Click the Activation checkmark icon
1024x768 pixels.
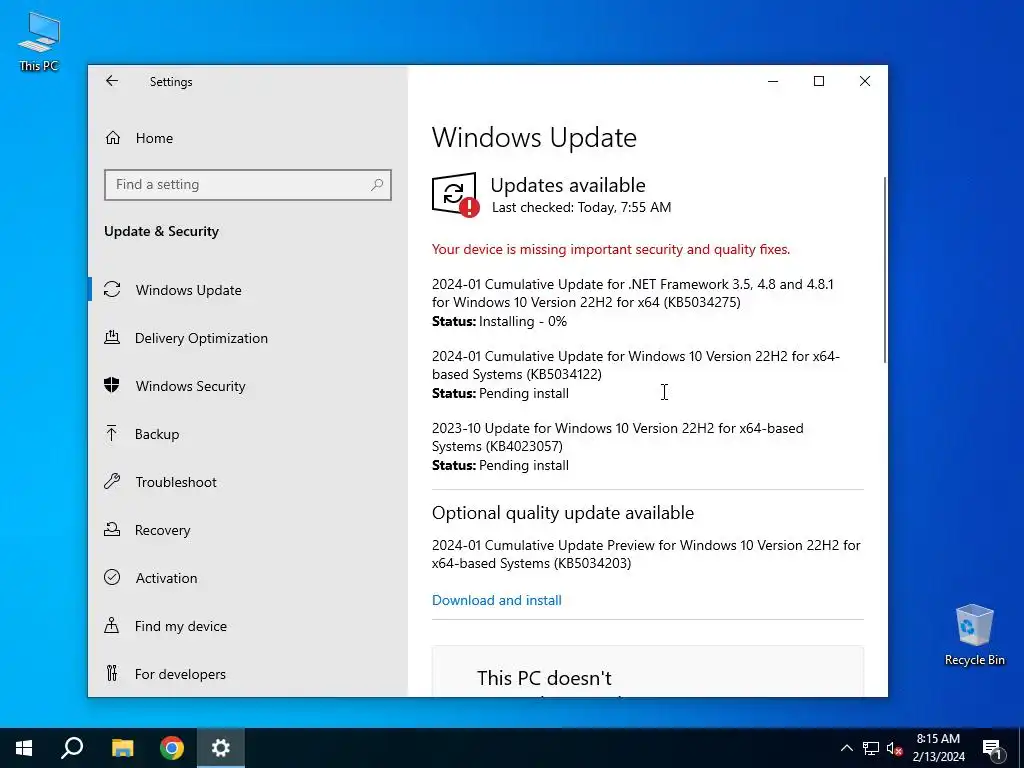(112, 577)
